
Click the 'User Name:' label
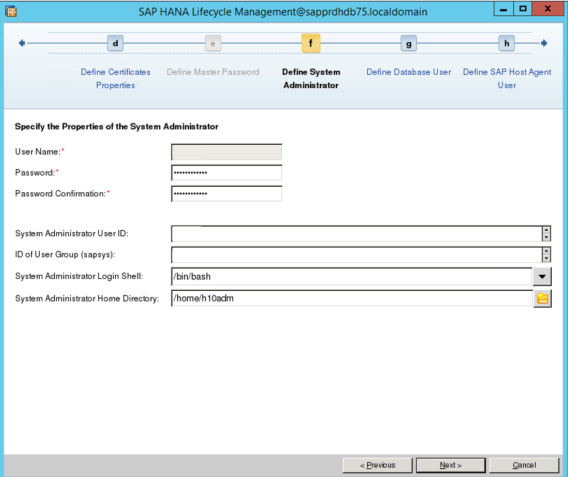[39, 152]
